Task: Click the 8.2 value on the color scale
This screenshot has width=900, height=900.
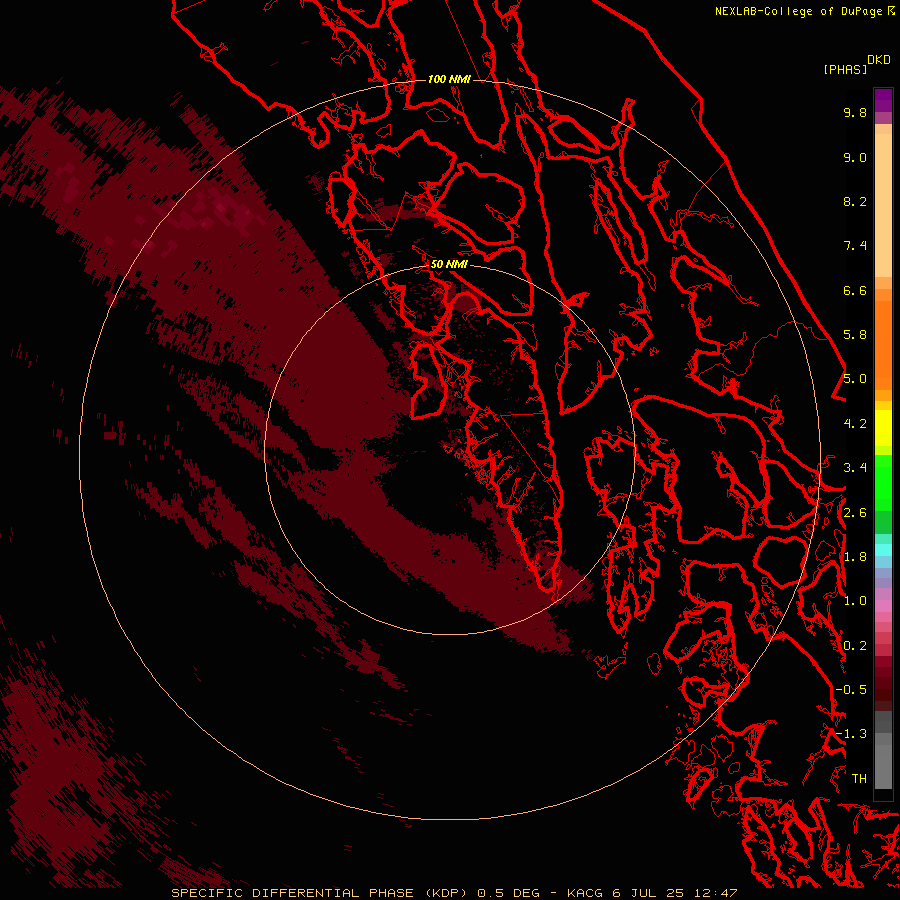Action: click(855, 201)
